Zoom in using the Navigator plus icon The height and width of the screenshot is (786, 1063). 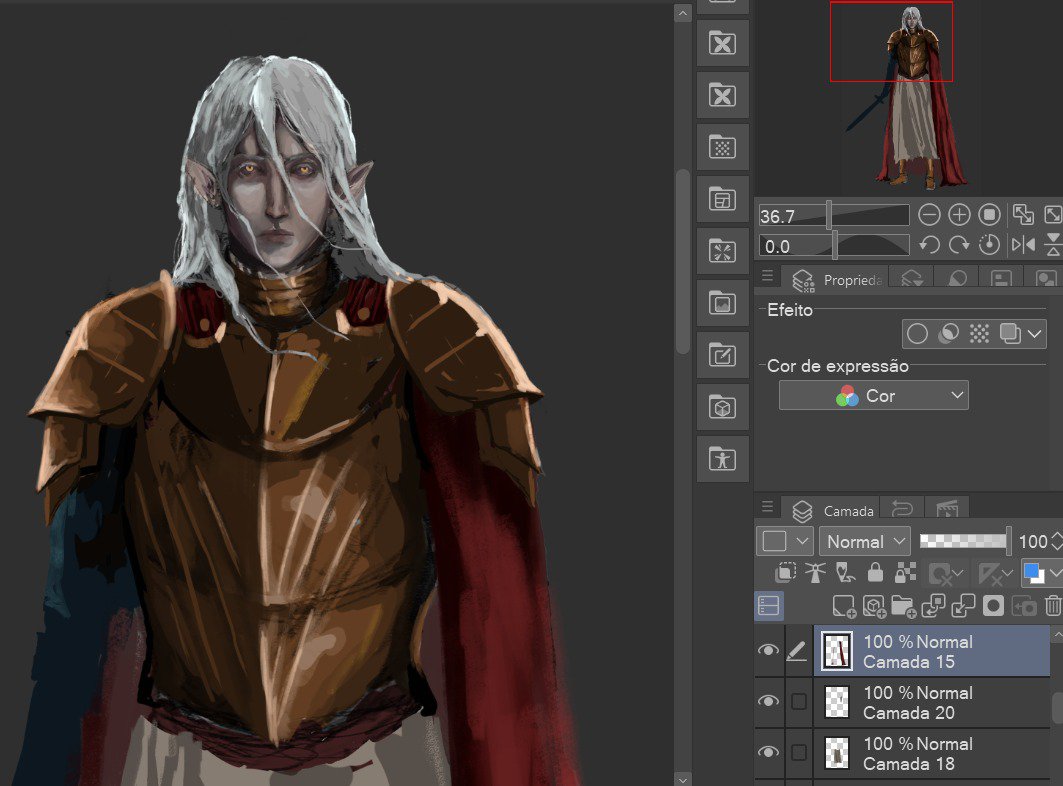coord(959,216)
